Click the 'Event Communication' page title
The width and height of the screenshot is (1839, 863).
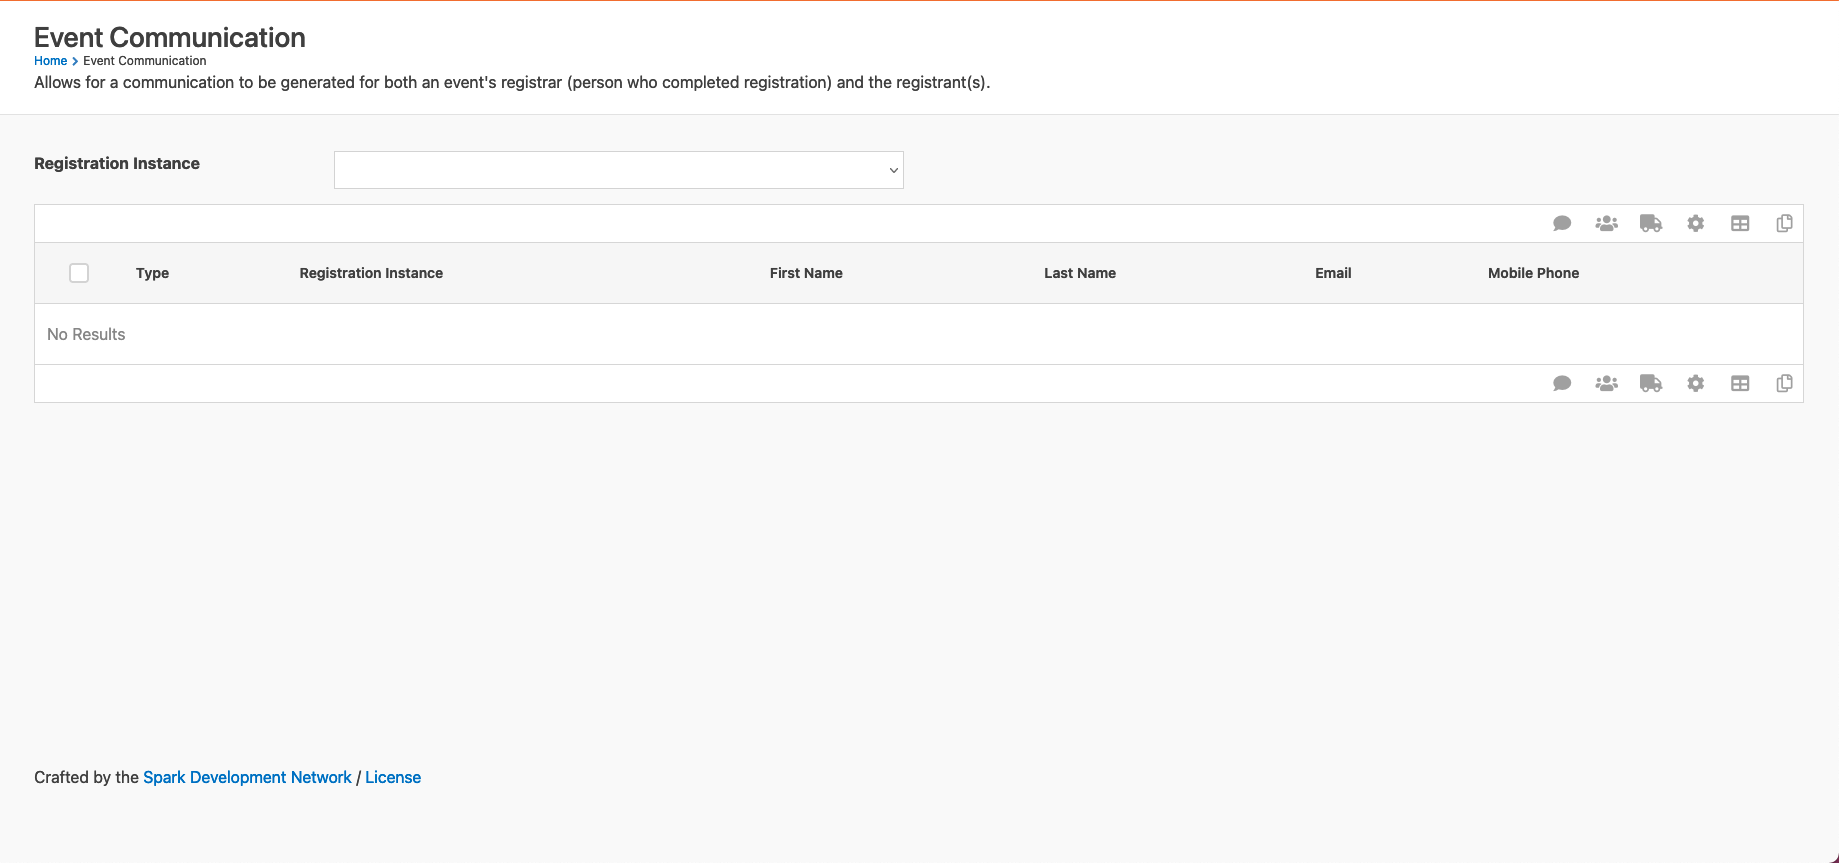[x=170, y=37]
